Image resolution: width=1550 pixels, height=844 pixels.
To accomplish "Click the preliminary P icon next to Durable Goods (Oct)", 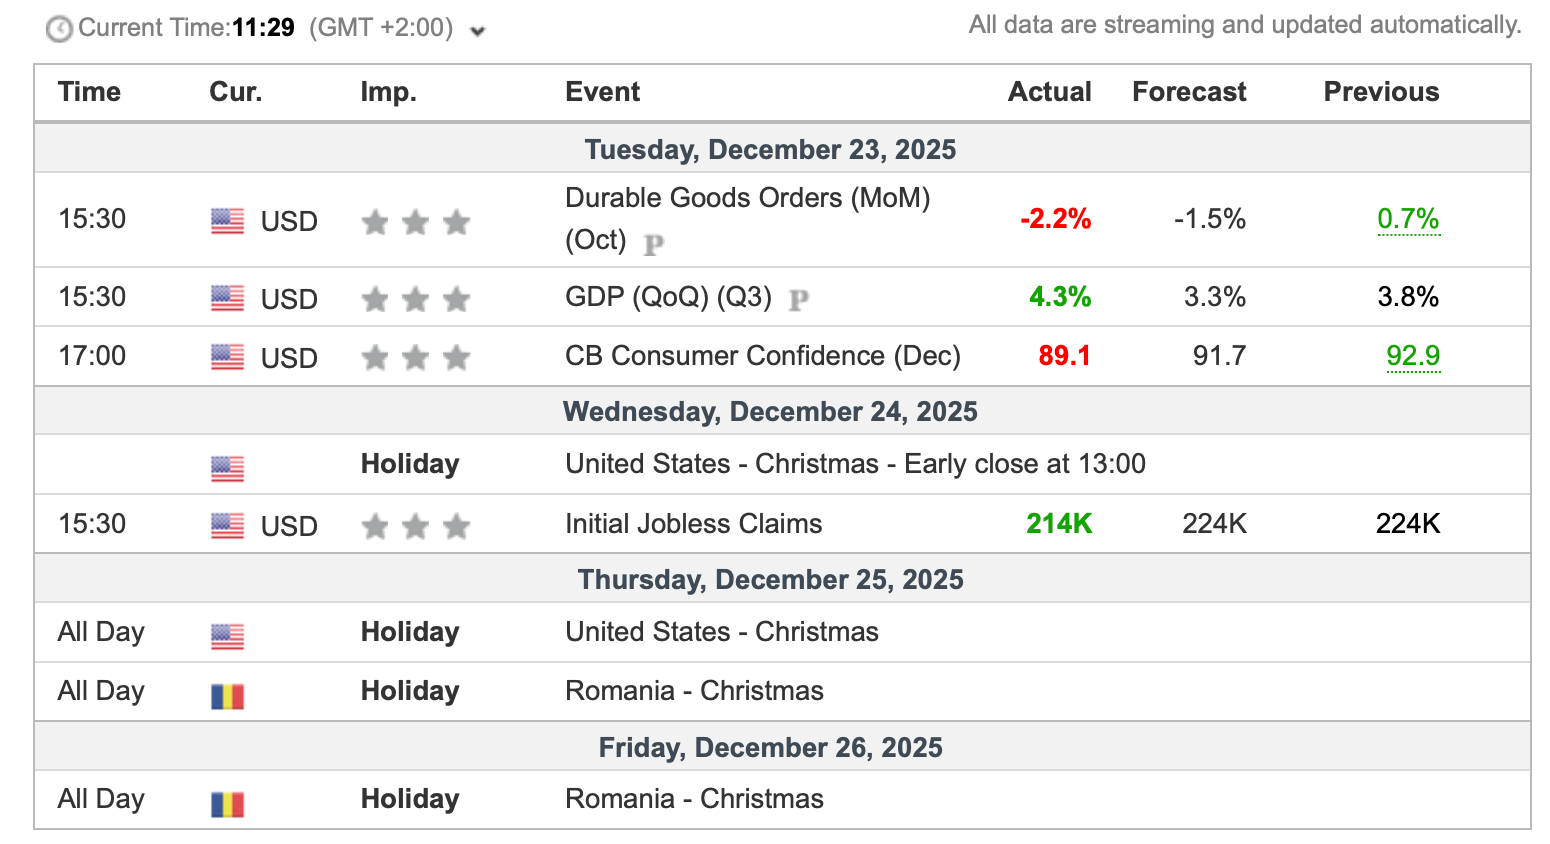I will [x=654, y=243].
